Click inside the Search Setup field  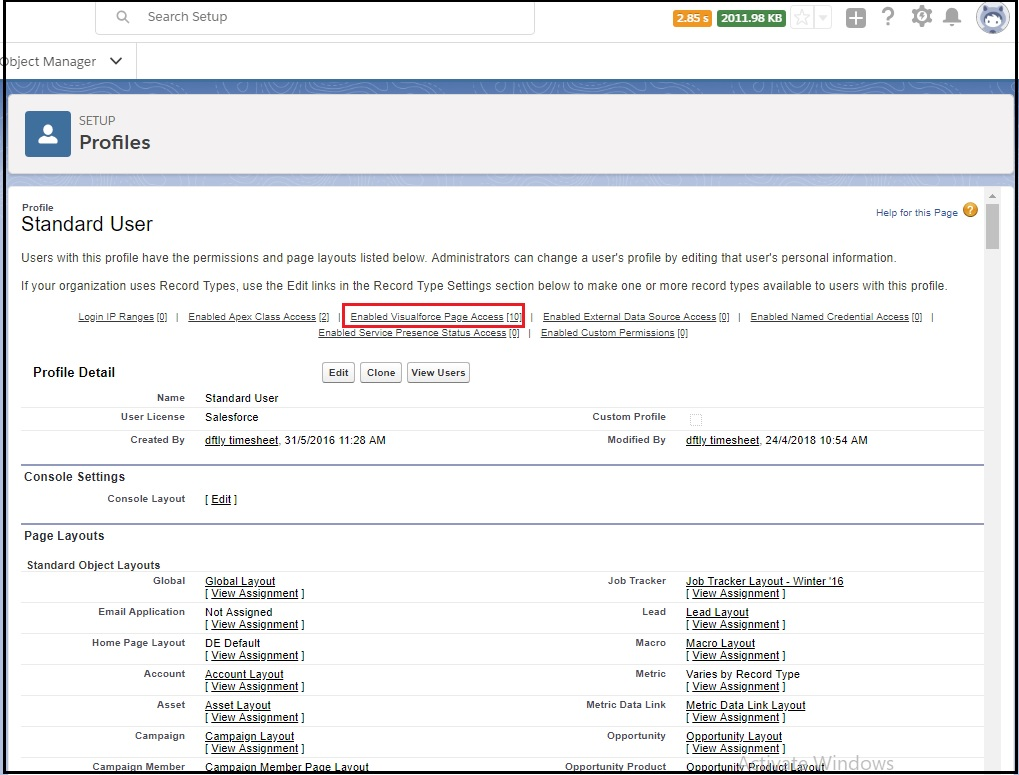315,17
